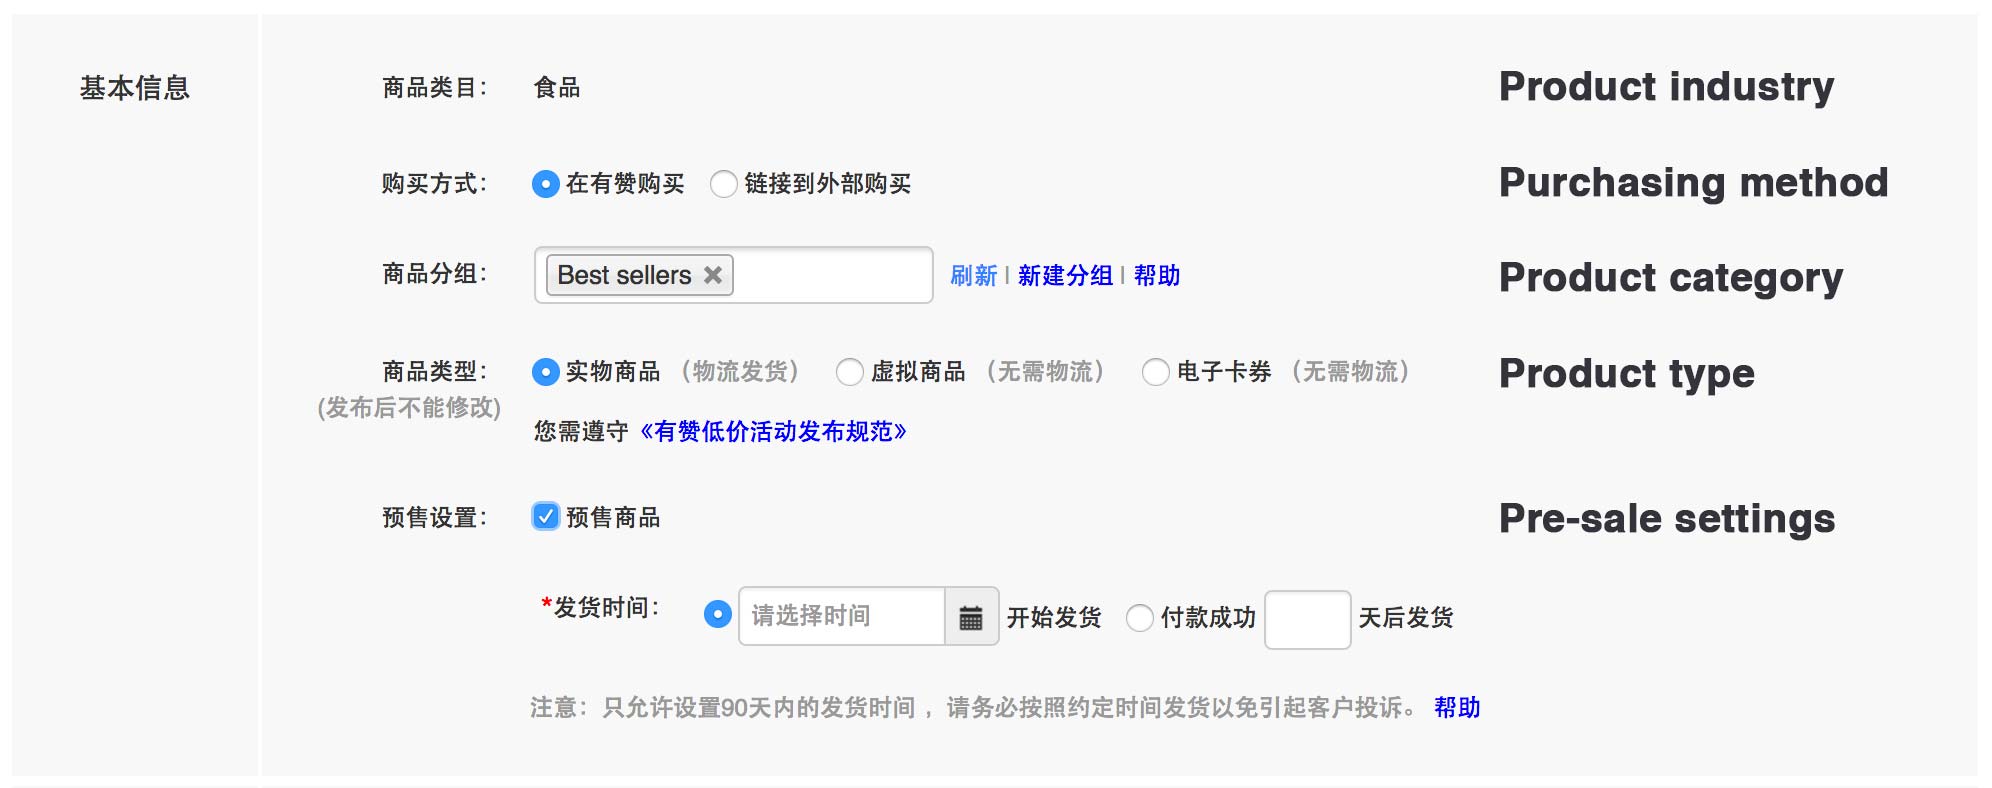The height and width of the screenshot is (788, 1992).
Task: Open the calendar date picker icon
Action: tap(971, 617)
